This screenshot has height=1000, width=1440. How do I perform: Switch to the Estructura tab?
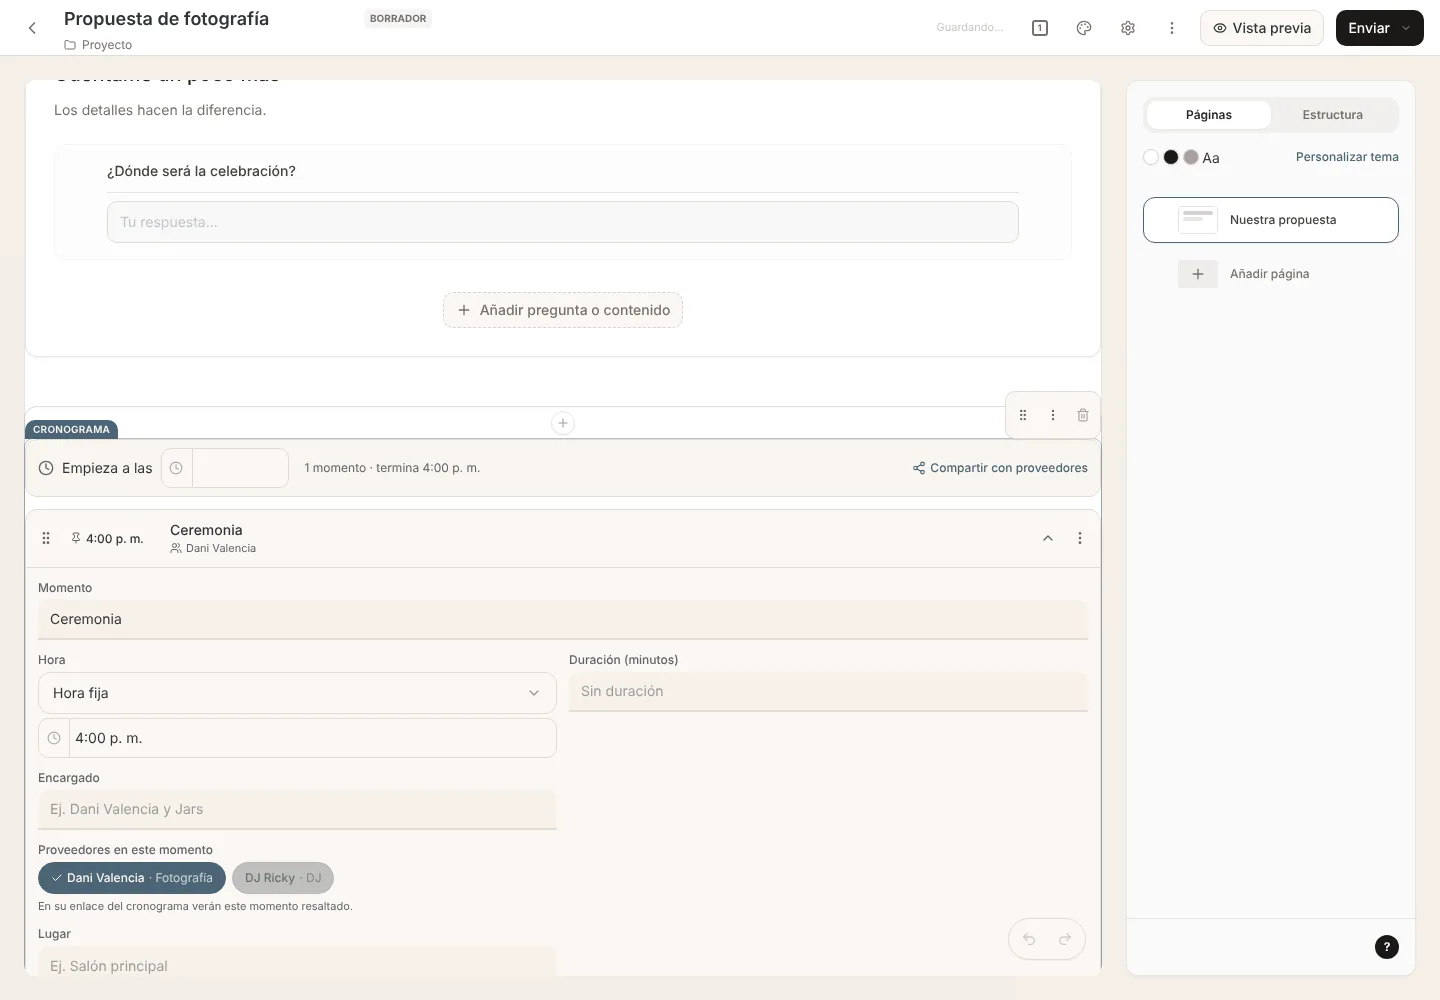tap(1332, 115)
